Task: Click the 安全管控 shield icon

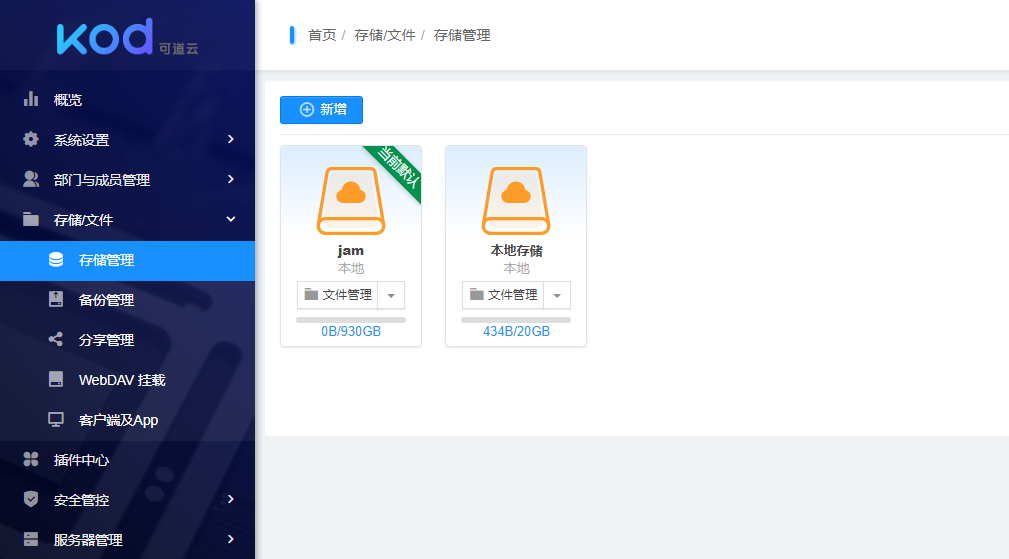Action: (x=31, y=500)
